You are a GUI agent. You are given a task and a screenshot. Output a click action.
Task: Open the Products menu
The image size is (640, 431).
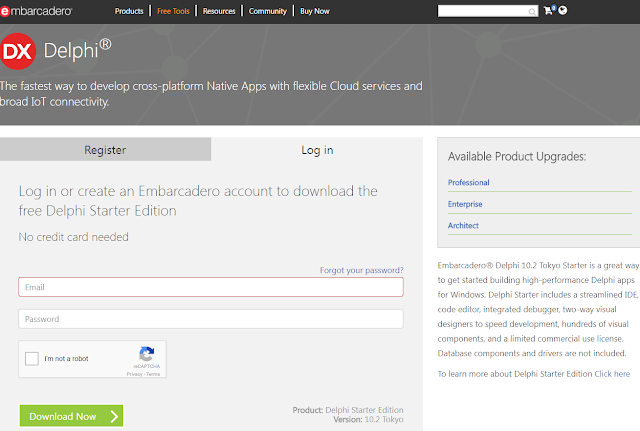[x=129, y=11]
